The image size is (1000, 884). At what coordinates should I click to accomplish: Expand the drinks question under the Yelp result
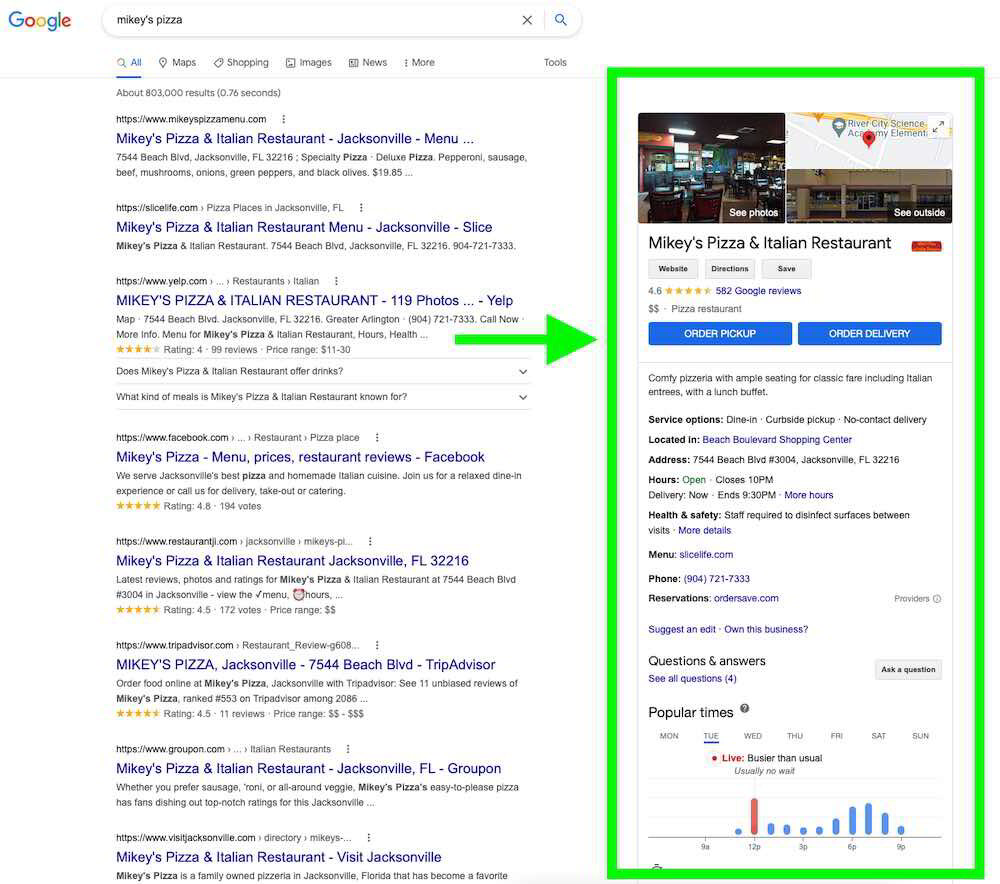[522, 370]
